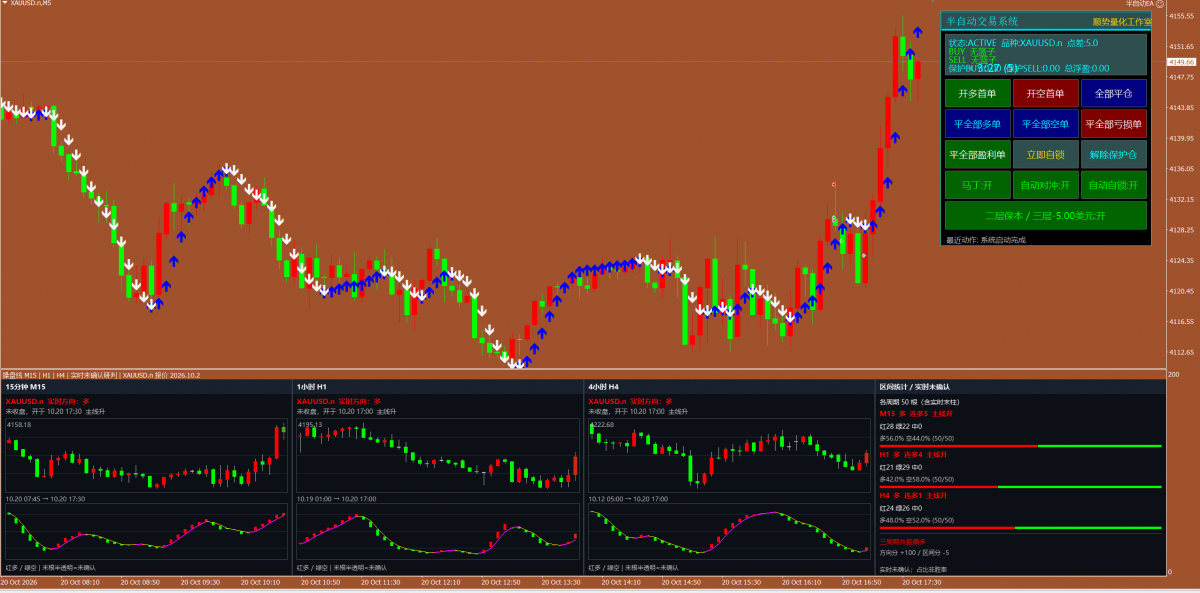1200x593 pixels.
Task: Click 平全部亏损单 to close losing orders
Action: (x=1113, y=124)
